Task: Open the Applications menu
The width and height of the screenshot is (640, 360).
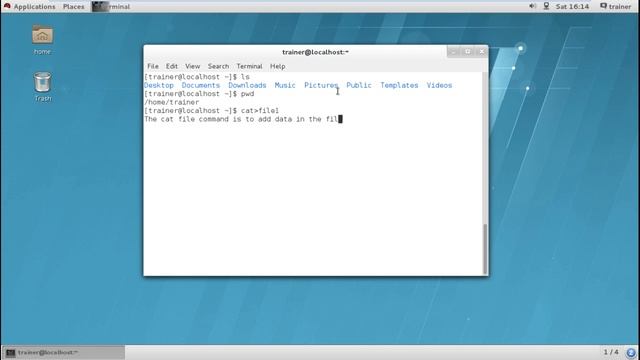Action: pyautogui.click(x=34, y=7)
